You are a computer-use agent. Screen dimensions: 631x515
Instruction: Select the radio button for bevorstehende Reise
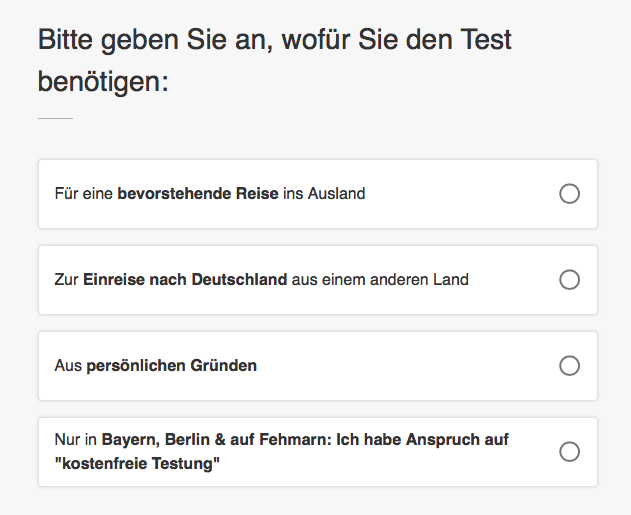click(569, 194)
